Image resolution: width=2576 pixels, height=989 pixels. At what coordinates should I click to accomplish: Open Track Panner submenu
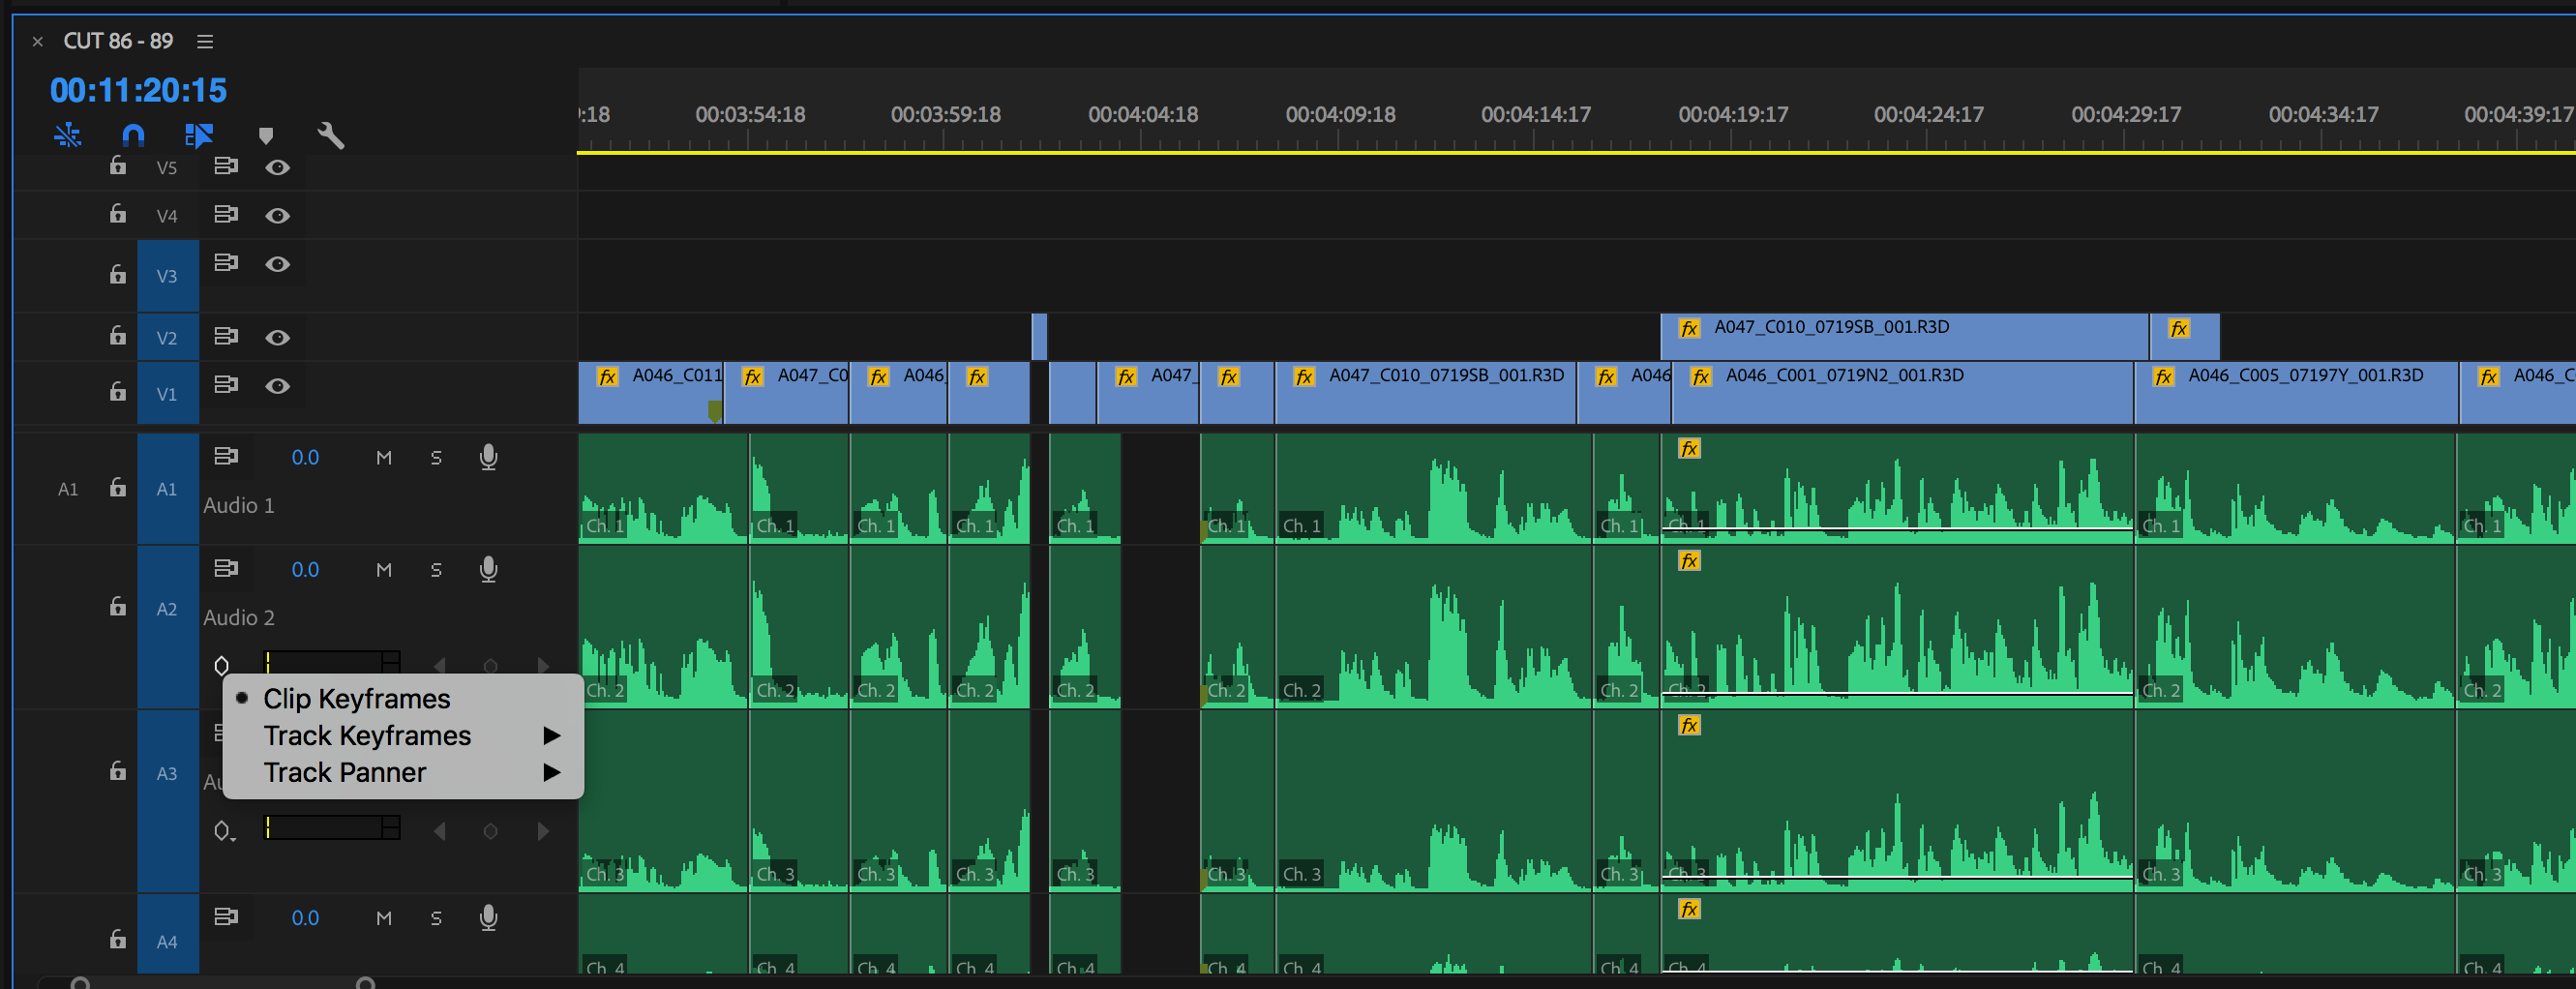(403, 772)
